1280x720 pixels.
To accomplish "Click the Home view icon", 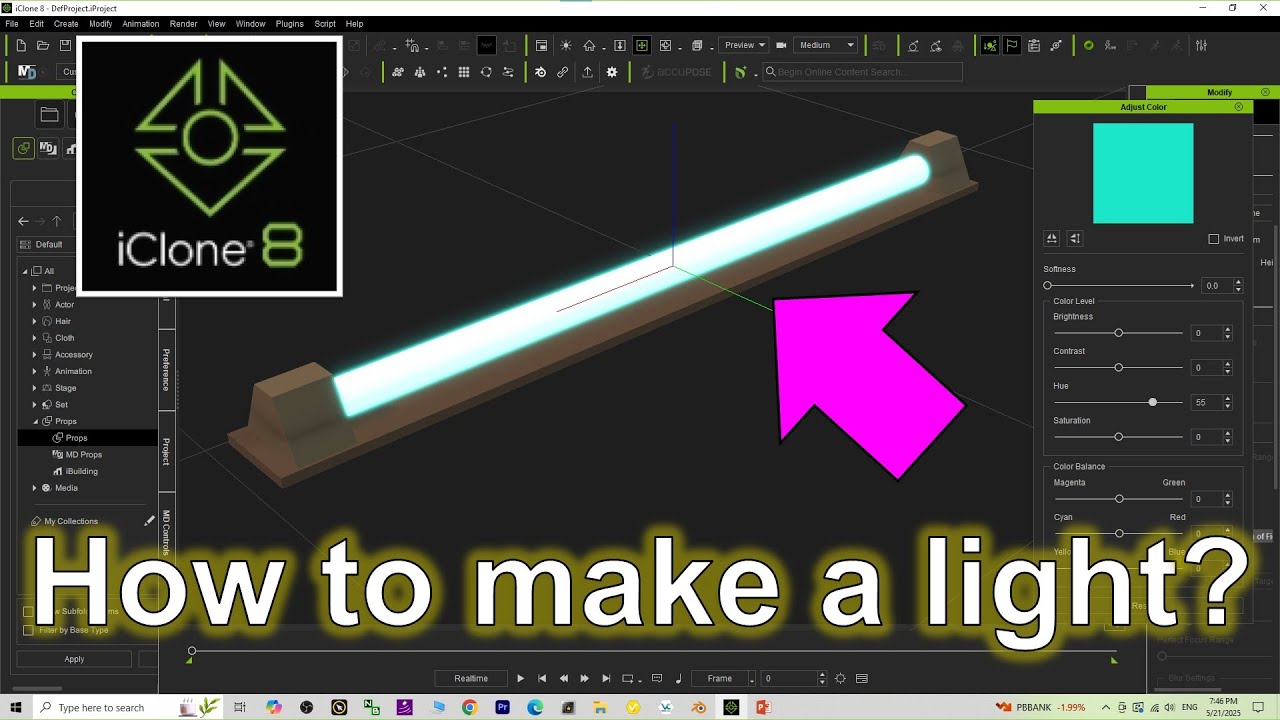I will (x=590, y=45).
